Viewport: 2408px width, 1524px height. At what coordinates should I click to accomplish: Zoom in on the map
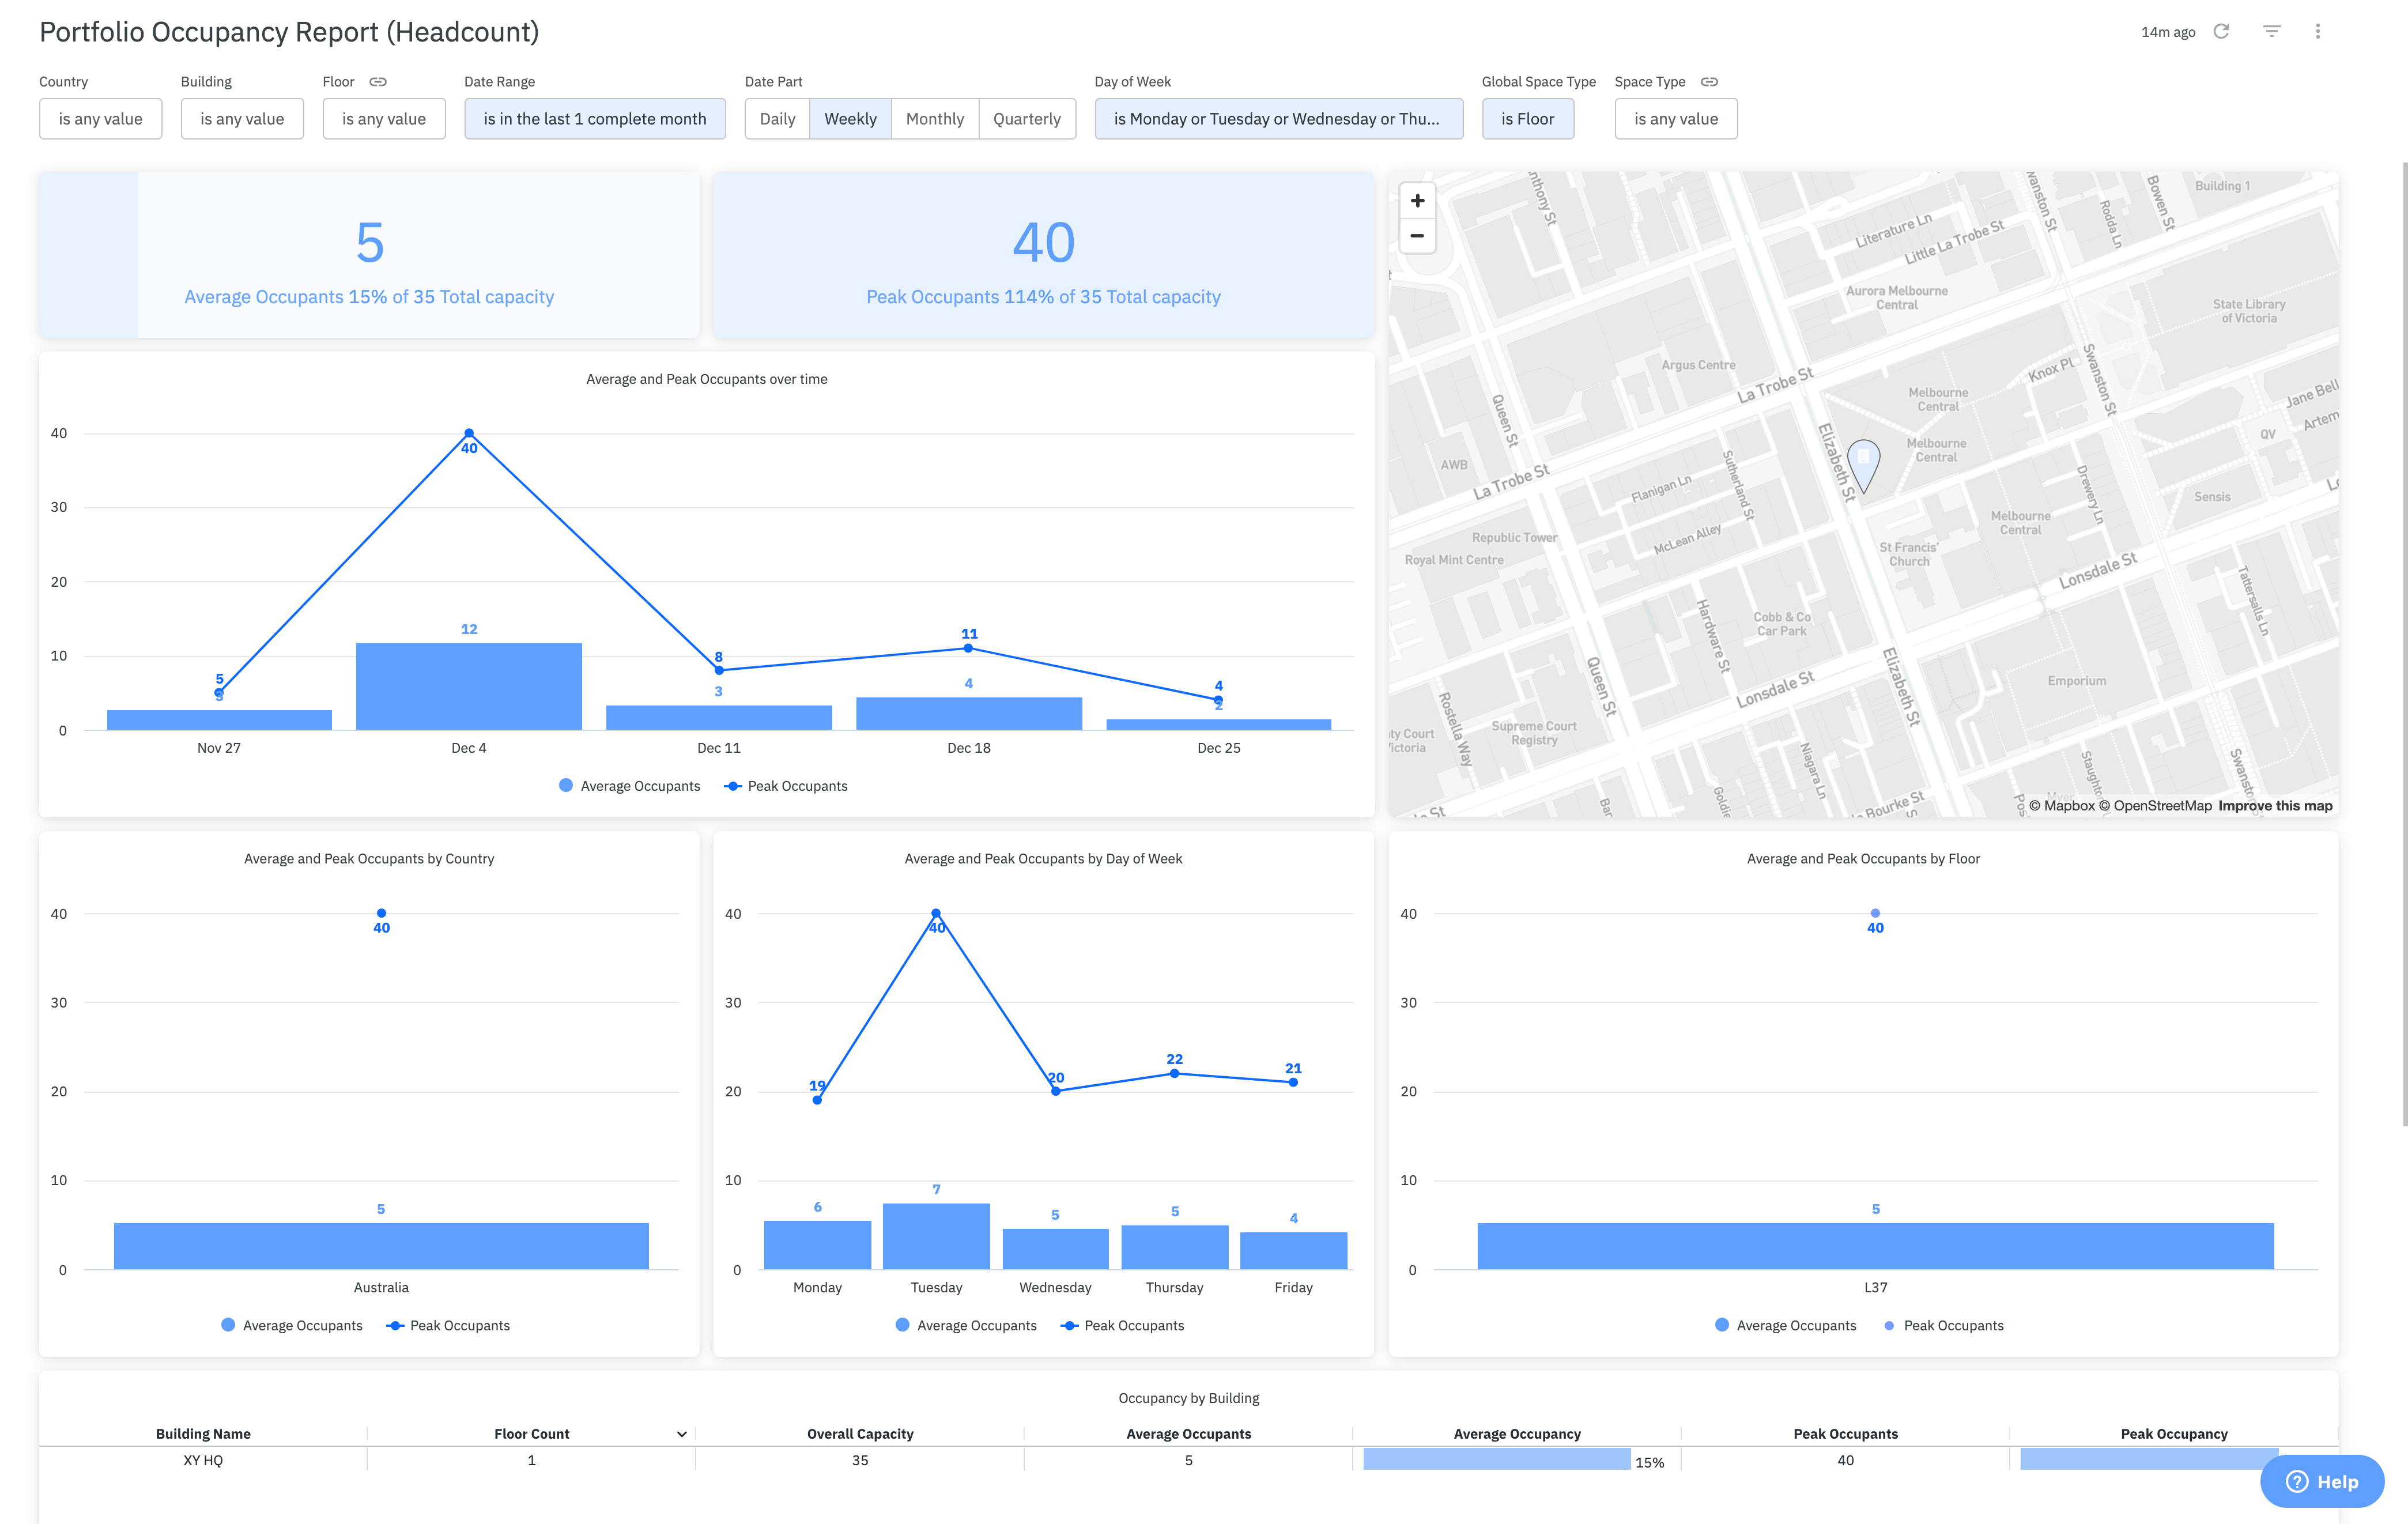(x=1417, y=201)
